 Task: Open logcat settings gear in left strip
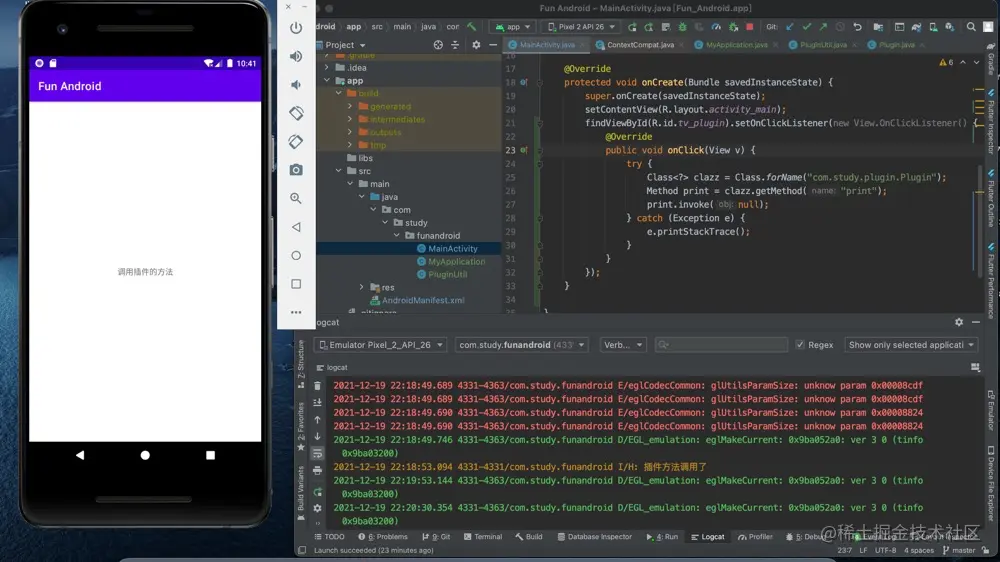coord(318,508)
